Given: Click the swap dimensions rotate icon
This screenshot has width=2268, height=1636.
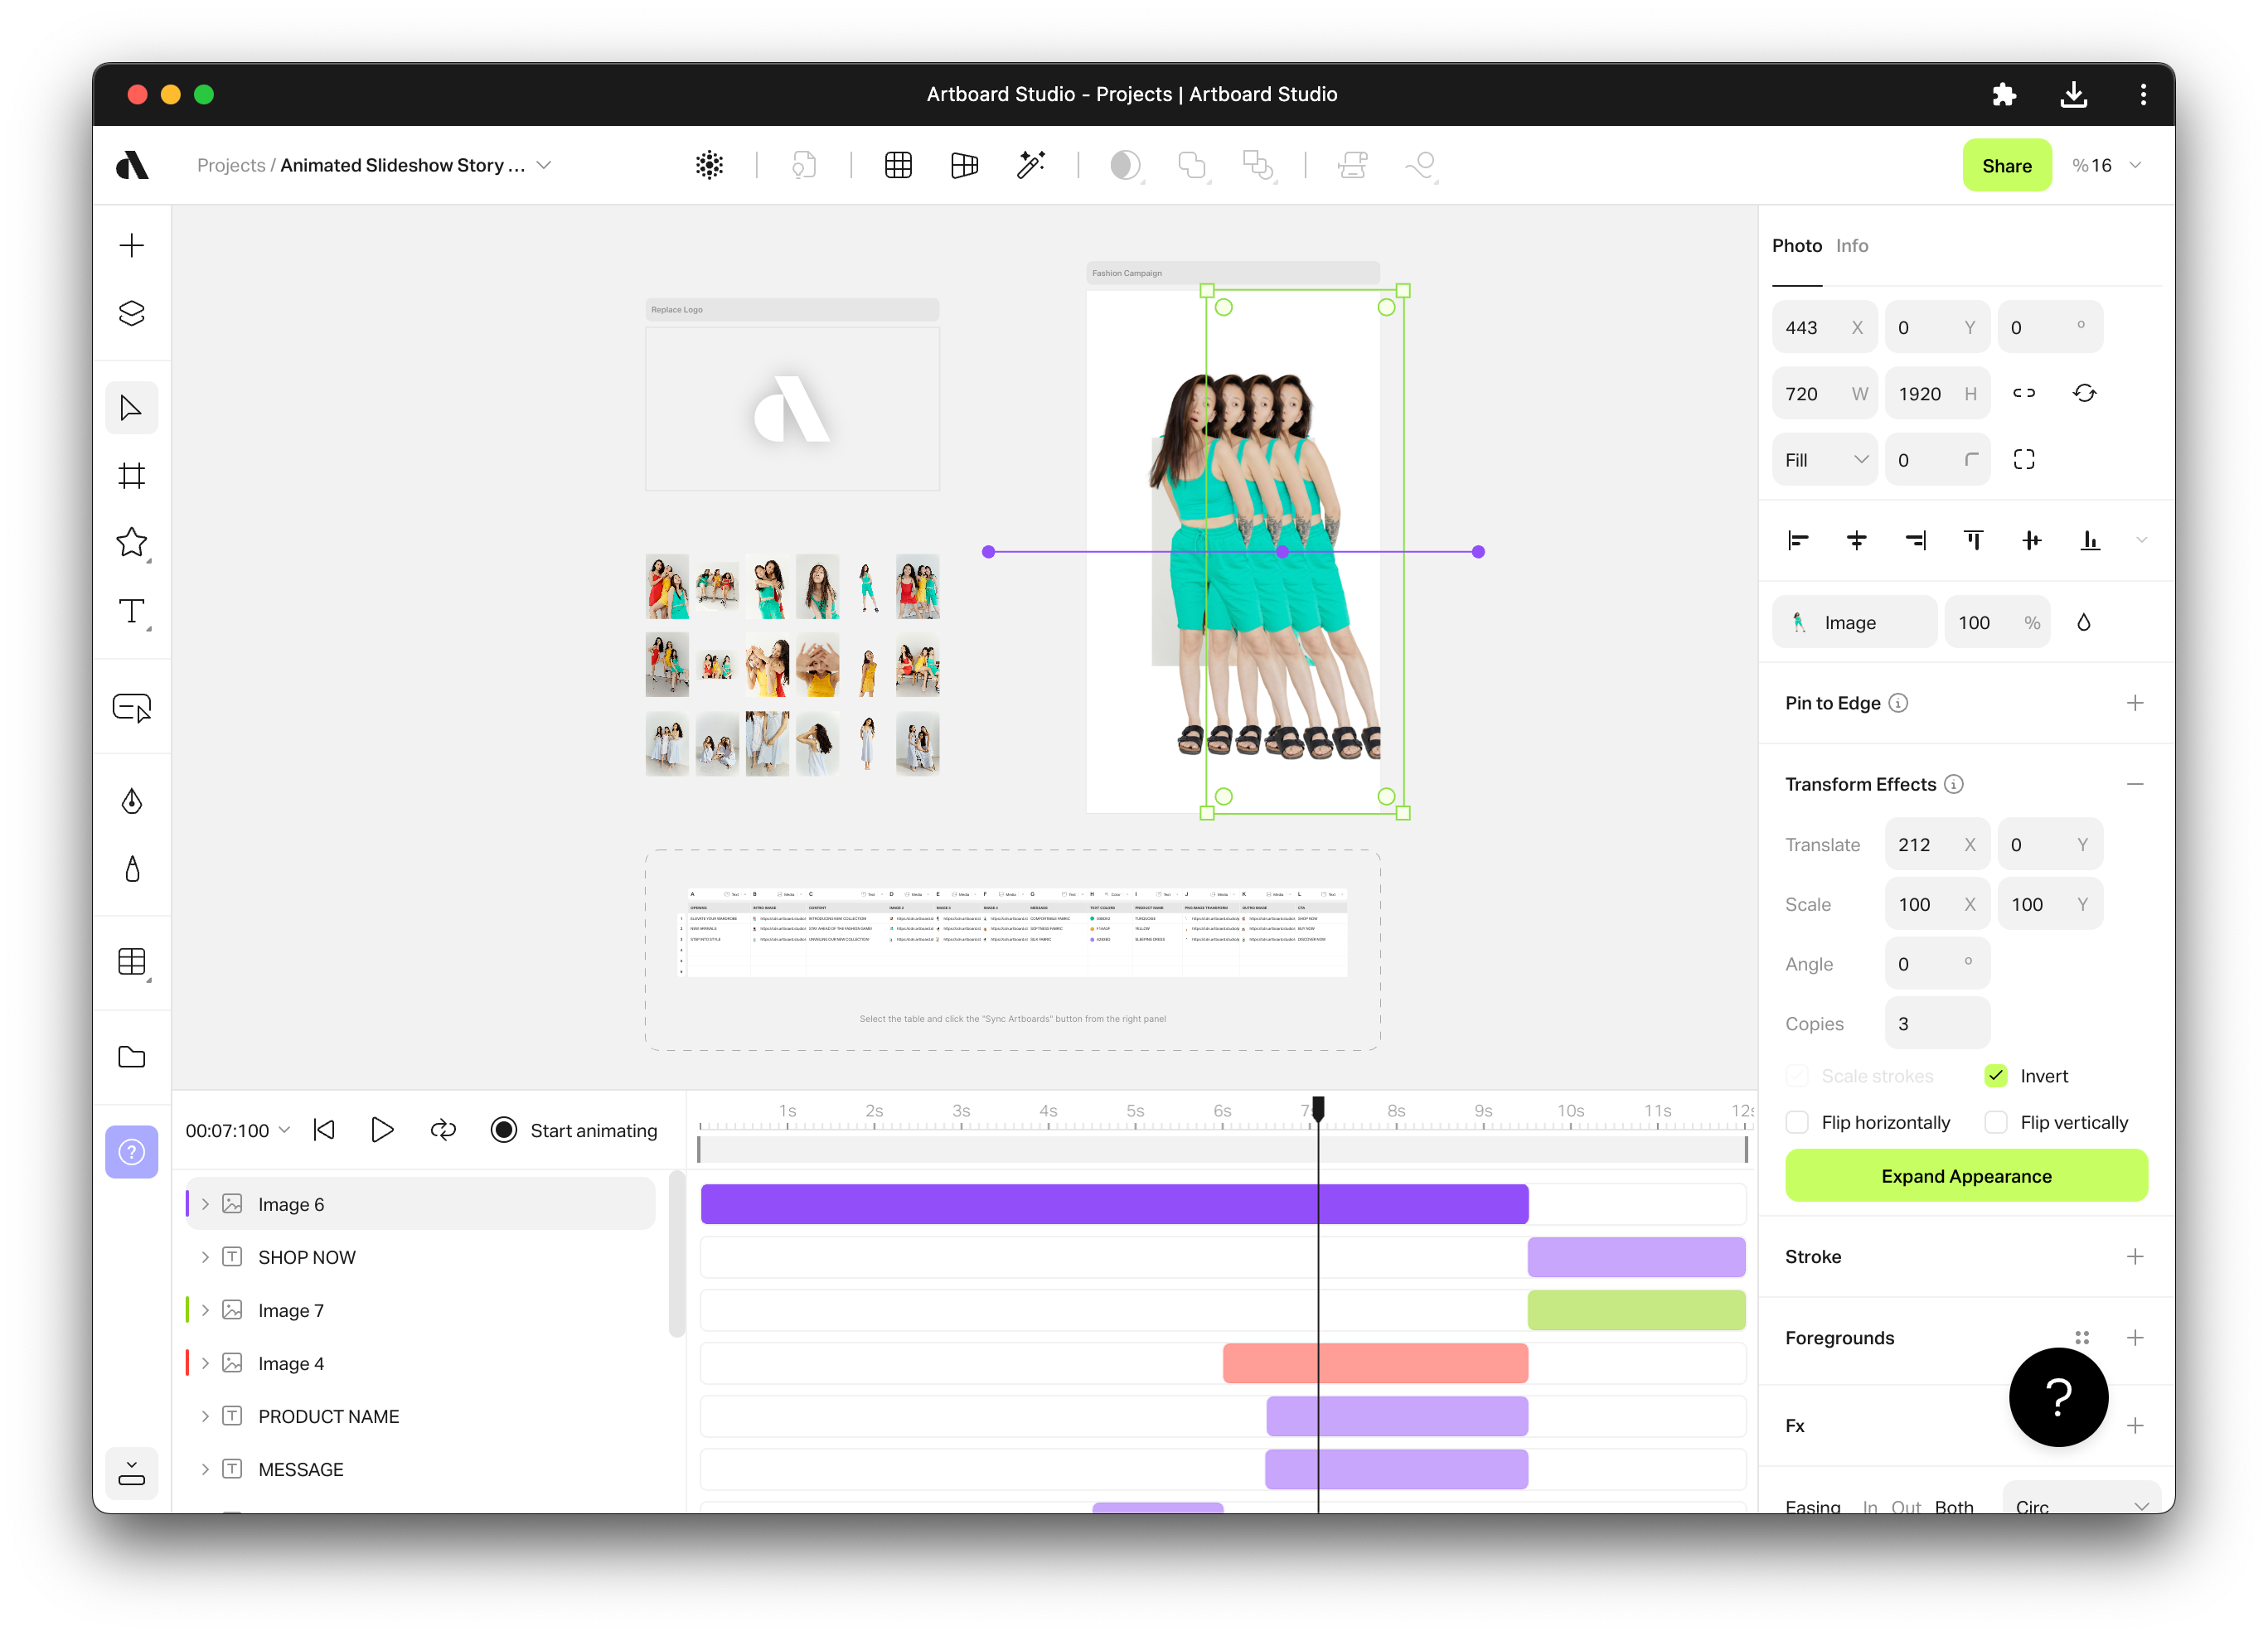Looking at the screenshot, I should point(2084,393).
